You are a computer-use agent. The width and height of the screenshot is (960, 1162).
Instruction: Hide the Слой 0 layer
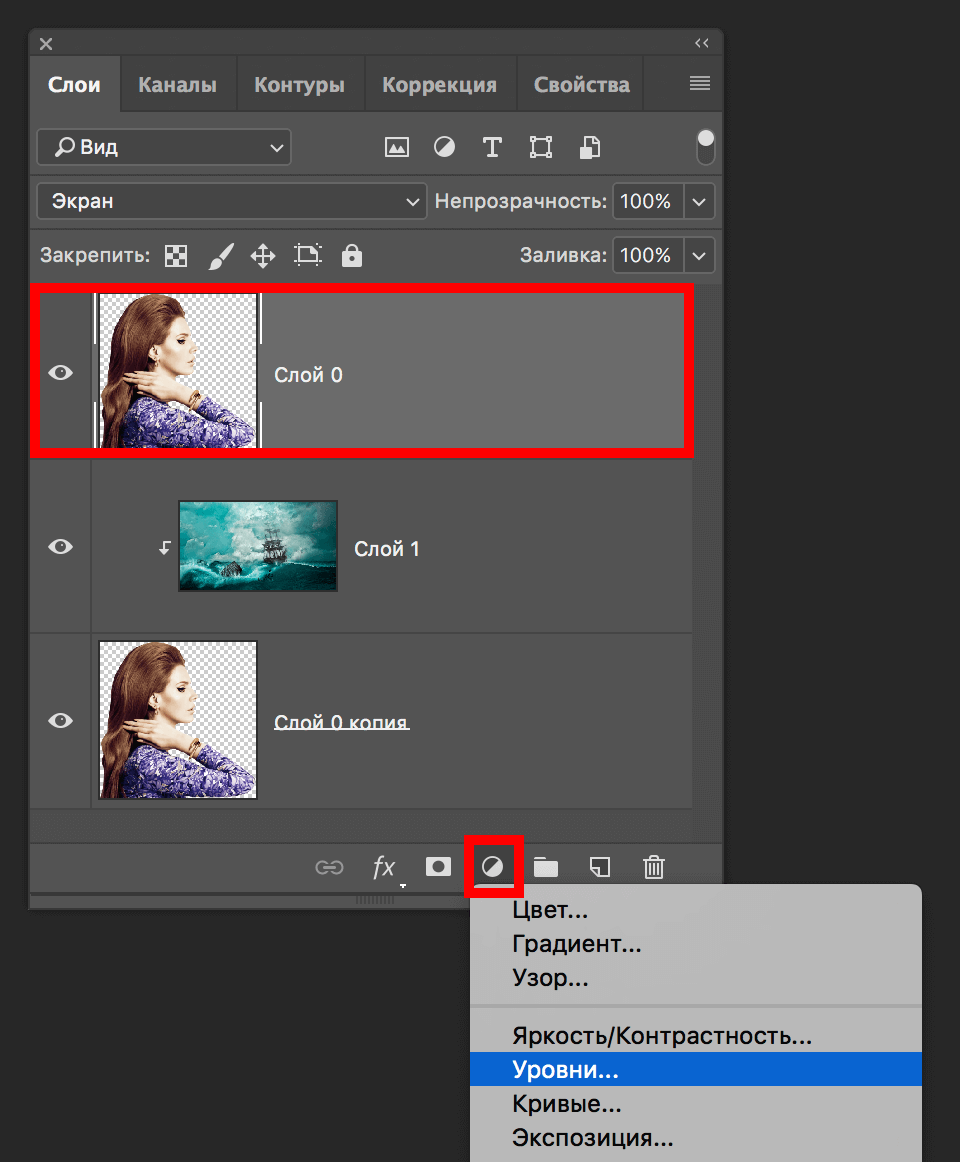[61, 373]
